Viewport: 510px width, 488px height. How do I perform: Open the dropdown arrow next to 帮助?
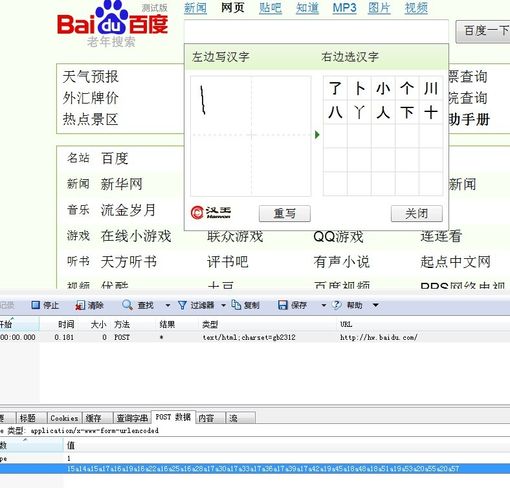pyautogui.click(x=376, y=305)
